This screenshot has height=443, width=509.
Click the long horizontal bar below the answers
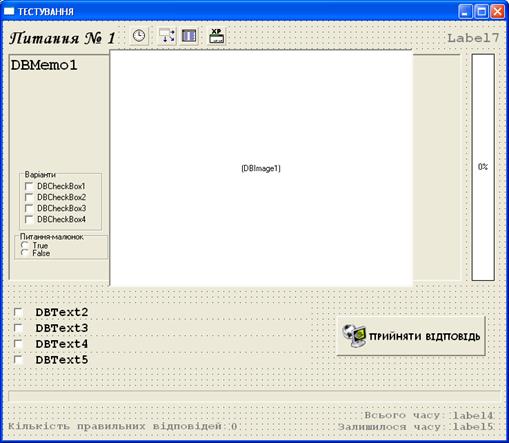pos(254,396)
